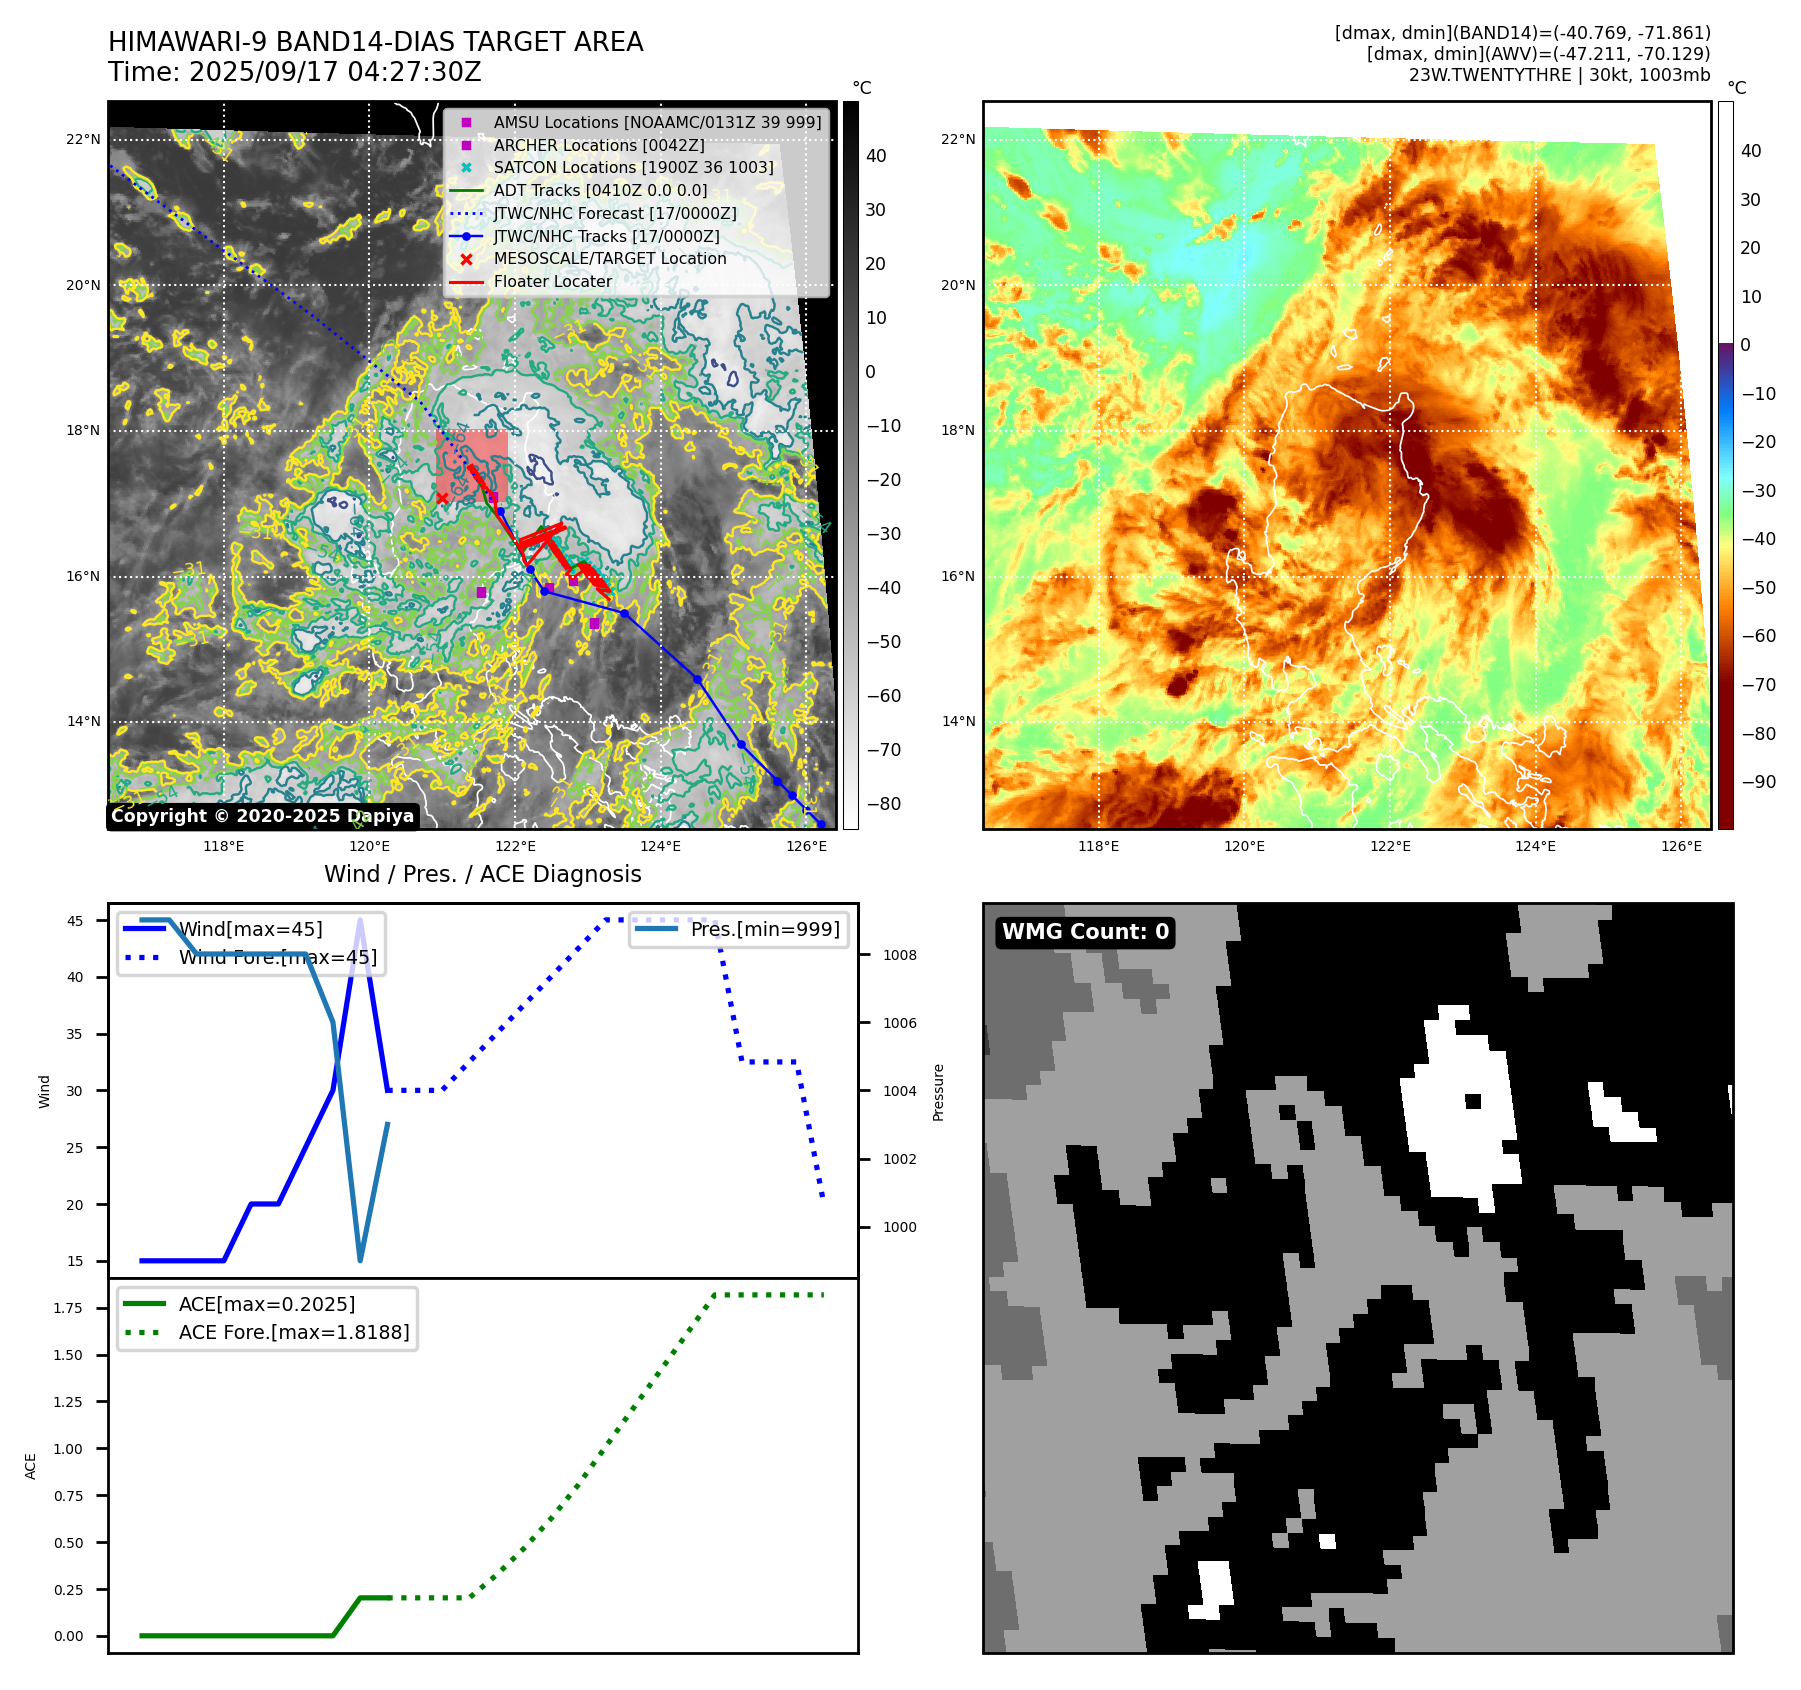Click the '[dmax, dmin](BAND14)' values text
This screenshot has height=1690, width=1801.
pos(1522,33)
